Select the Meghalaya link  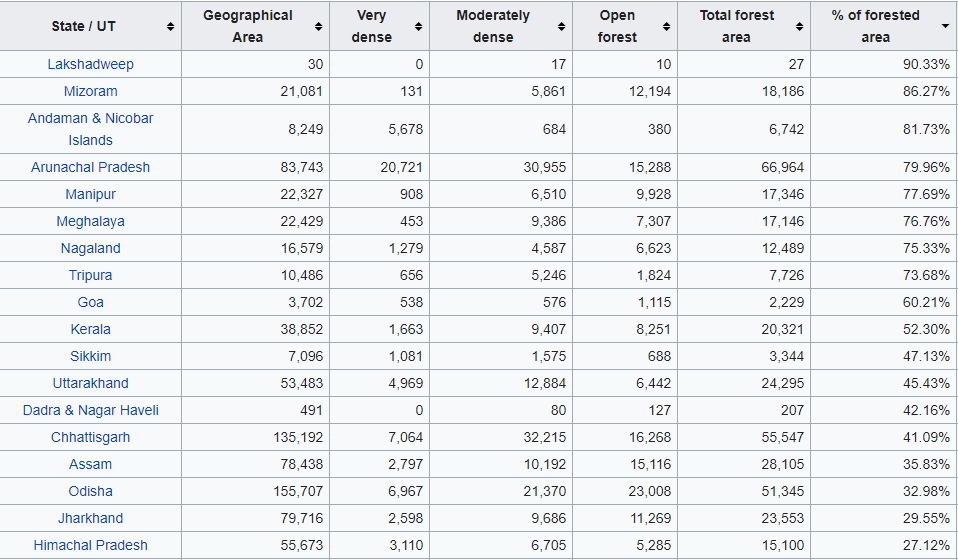(90, 221)
